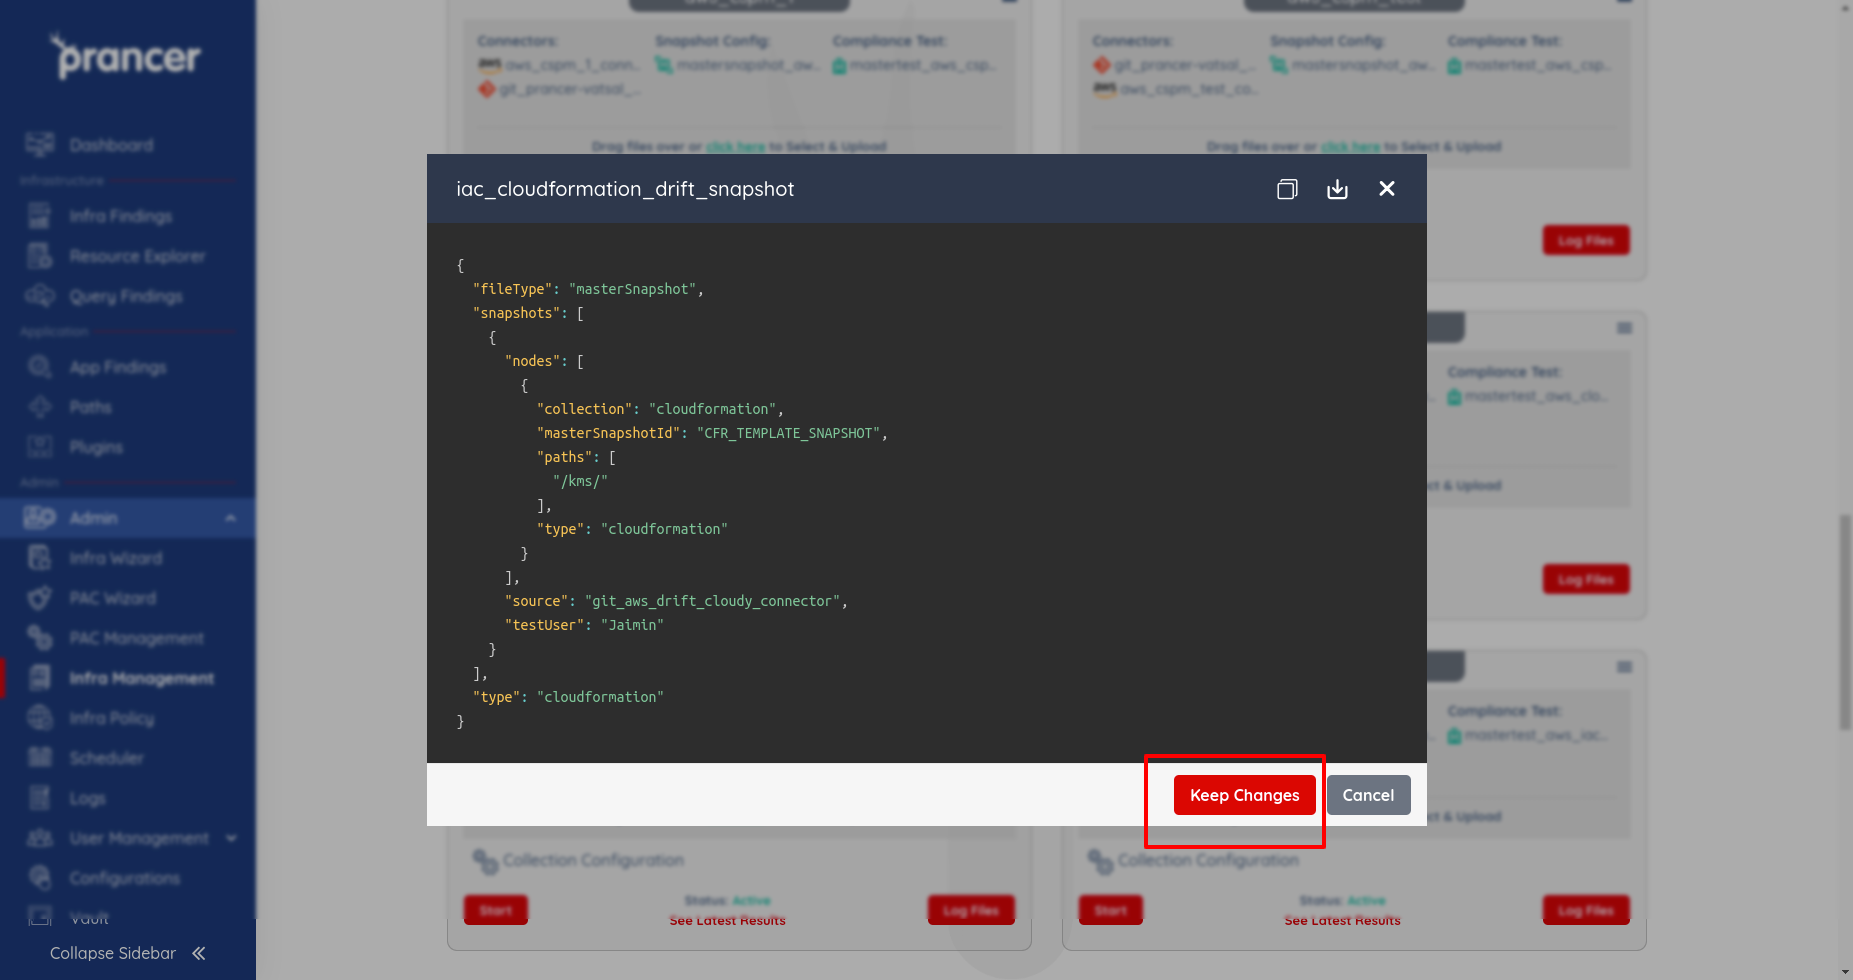Click the Infra Findings icon

[x=39, y=215]
